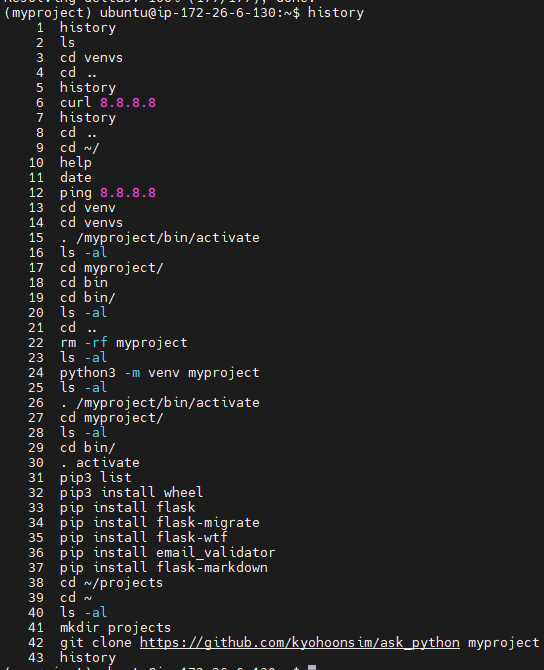Click the 'mkdir projects' history line

(115, 628)
